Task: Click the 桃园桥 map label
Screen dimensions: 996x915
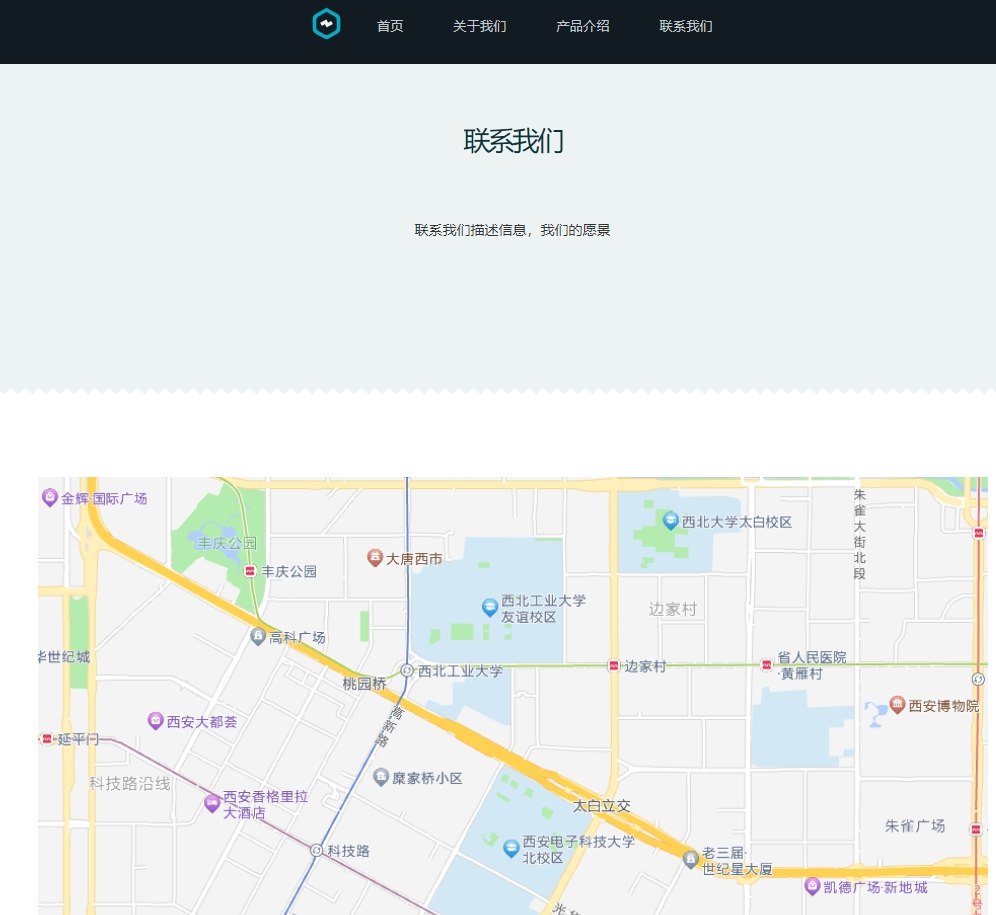Action: [x=365, y=684]
